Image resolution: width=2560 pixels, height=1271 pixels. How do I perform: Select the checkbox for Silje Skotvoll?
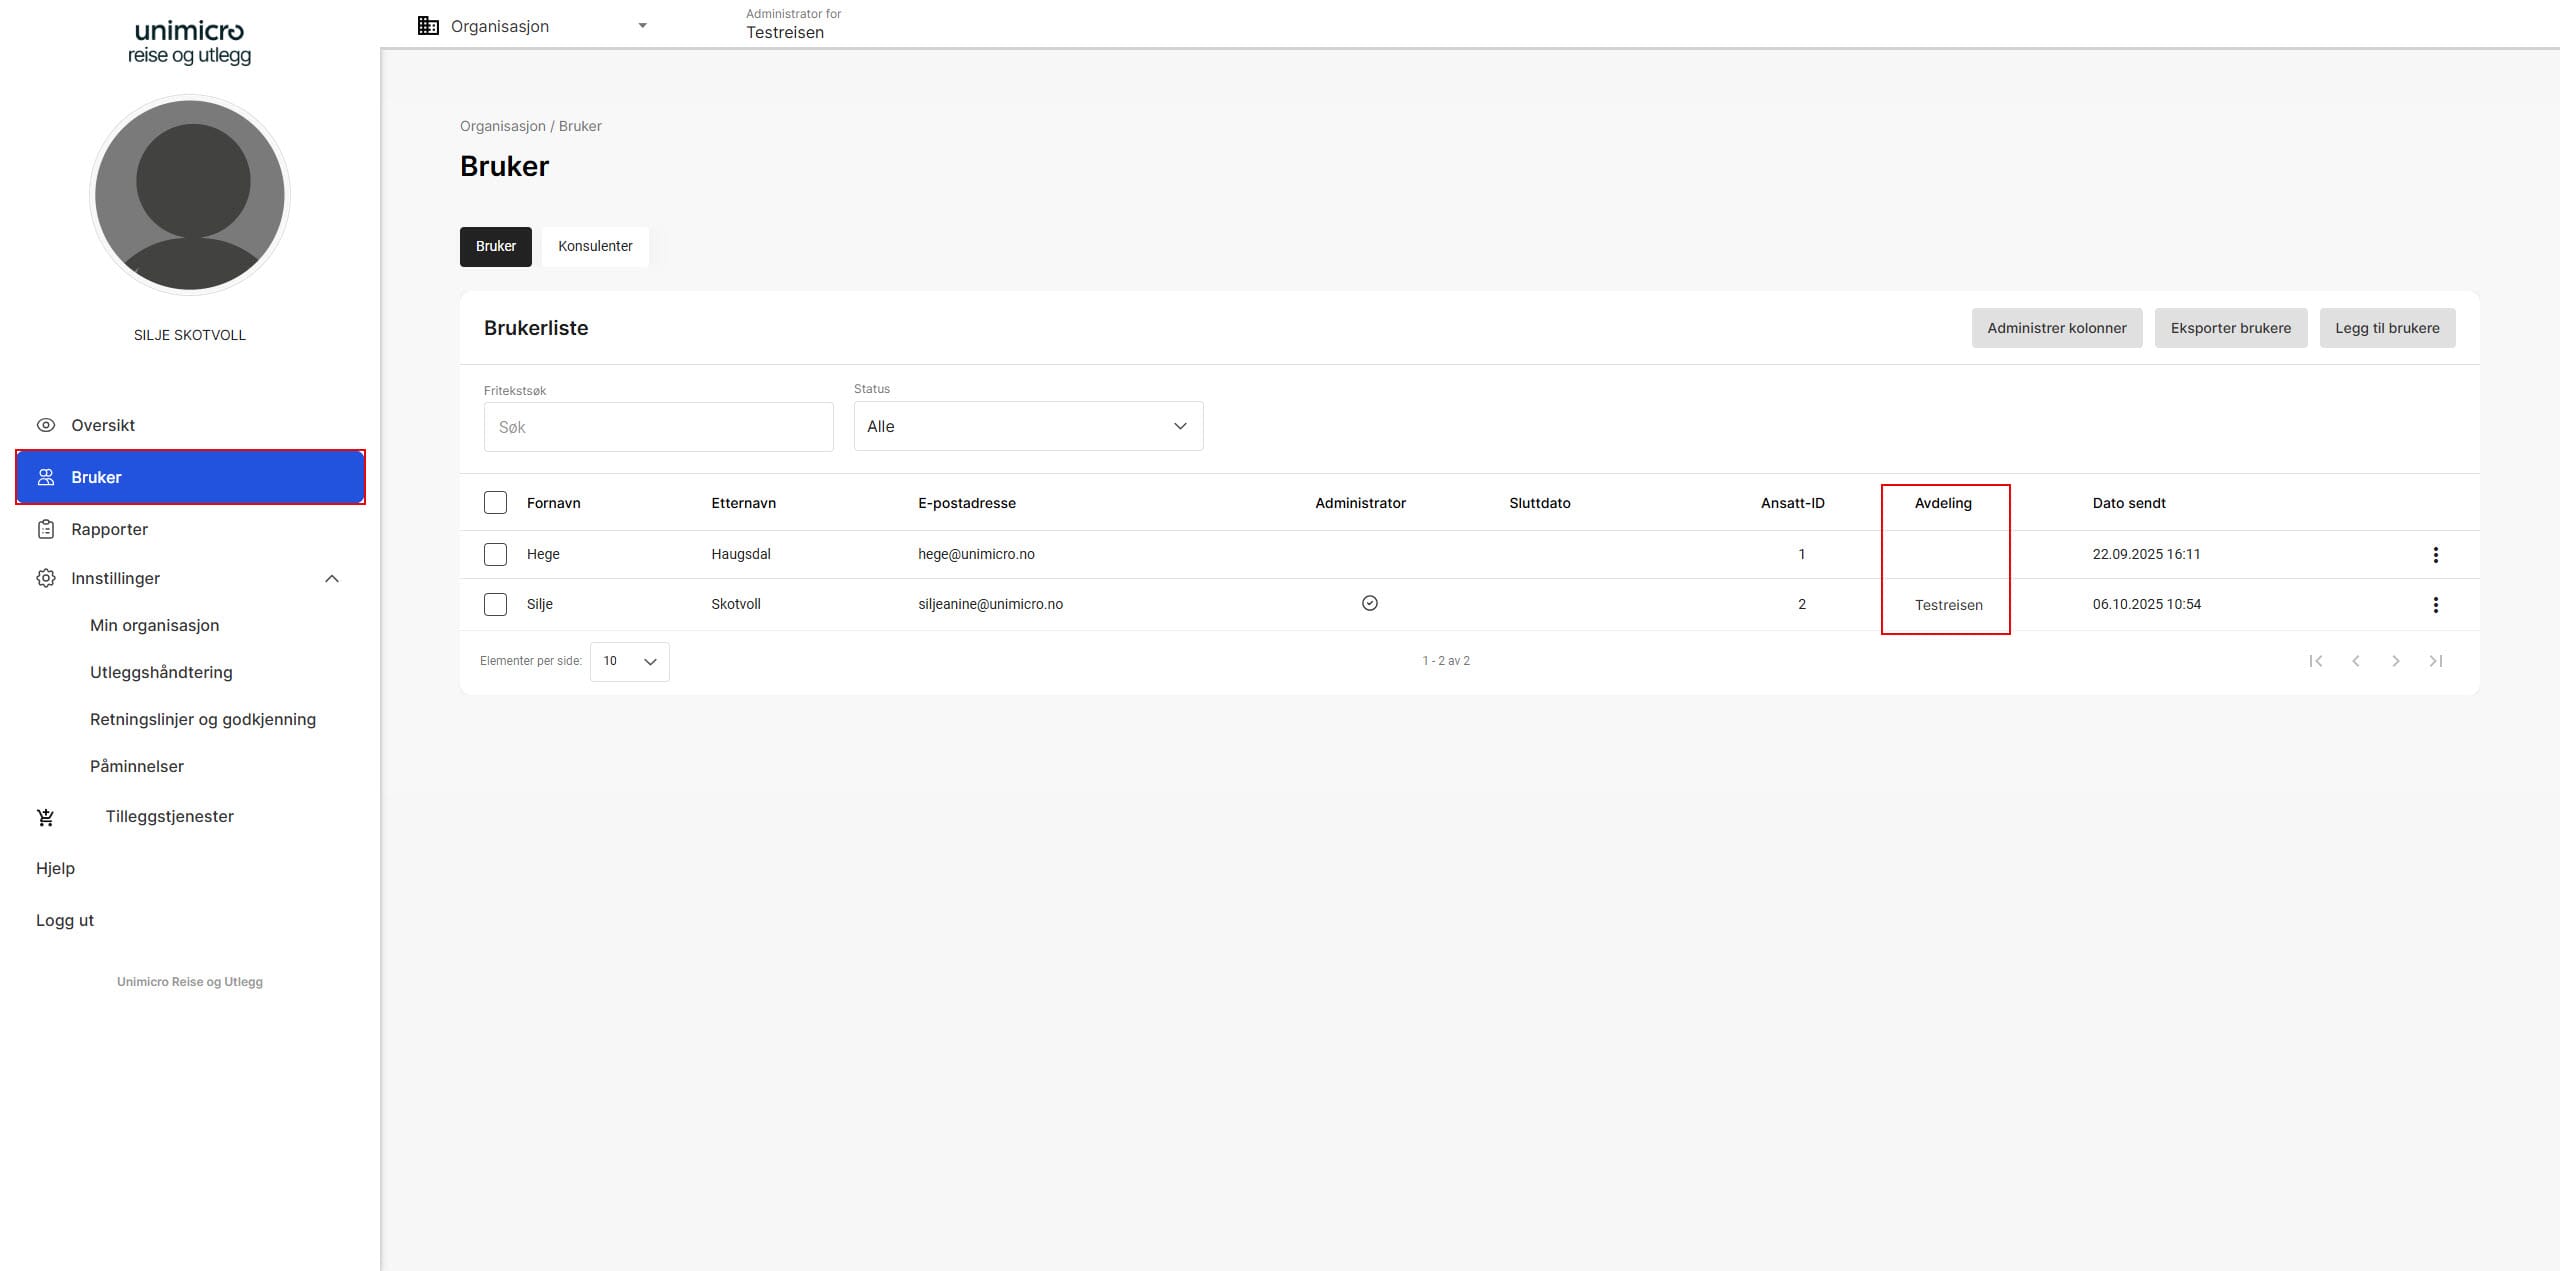click(x=495, y=604)
